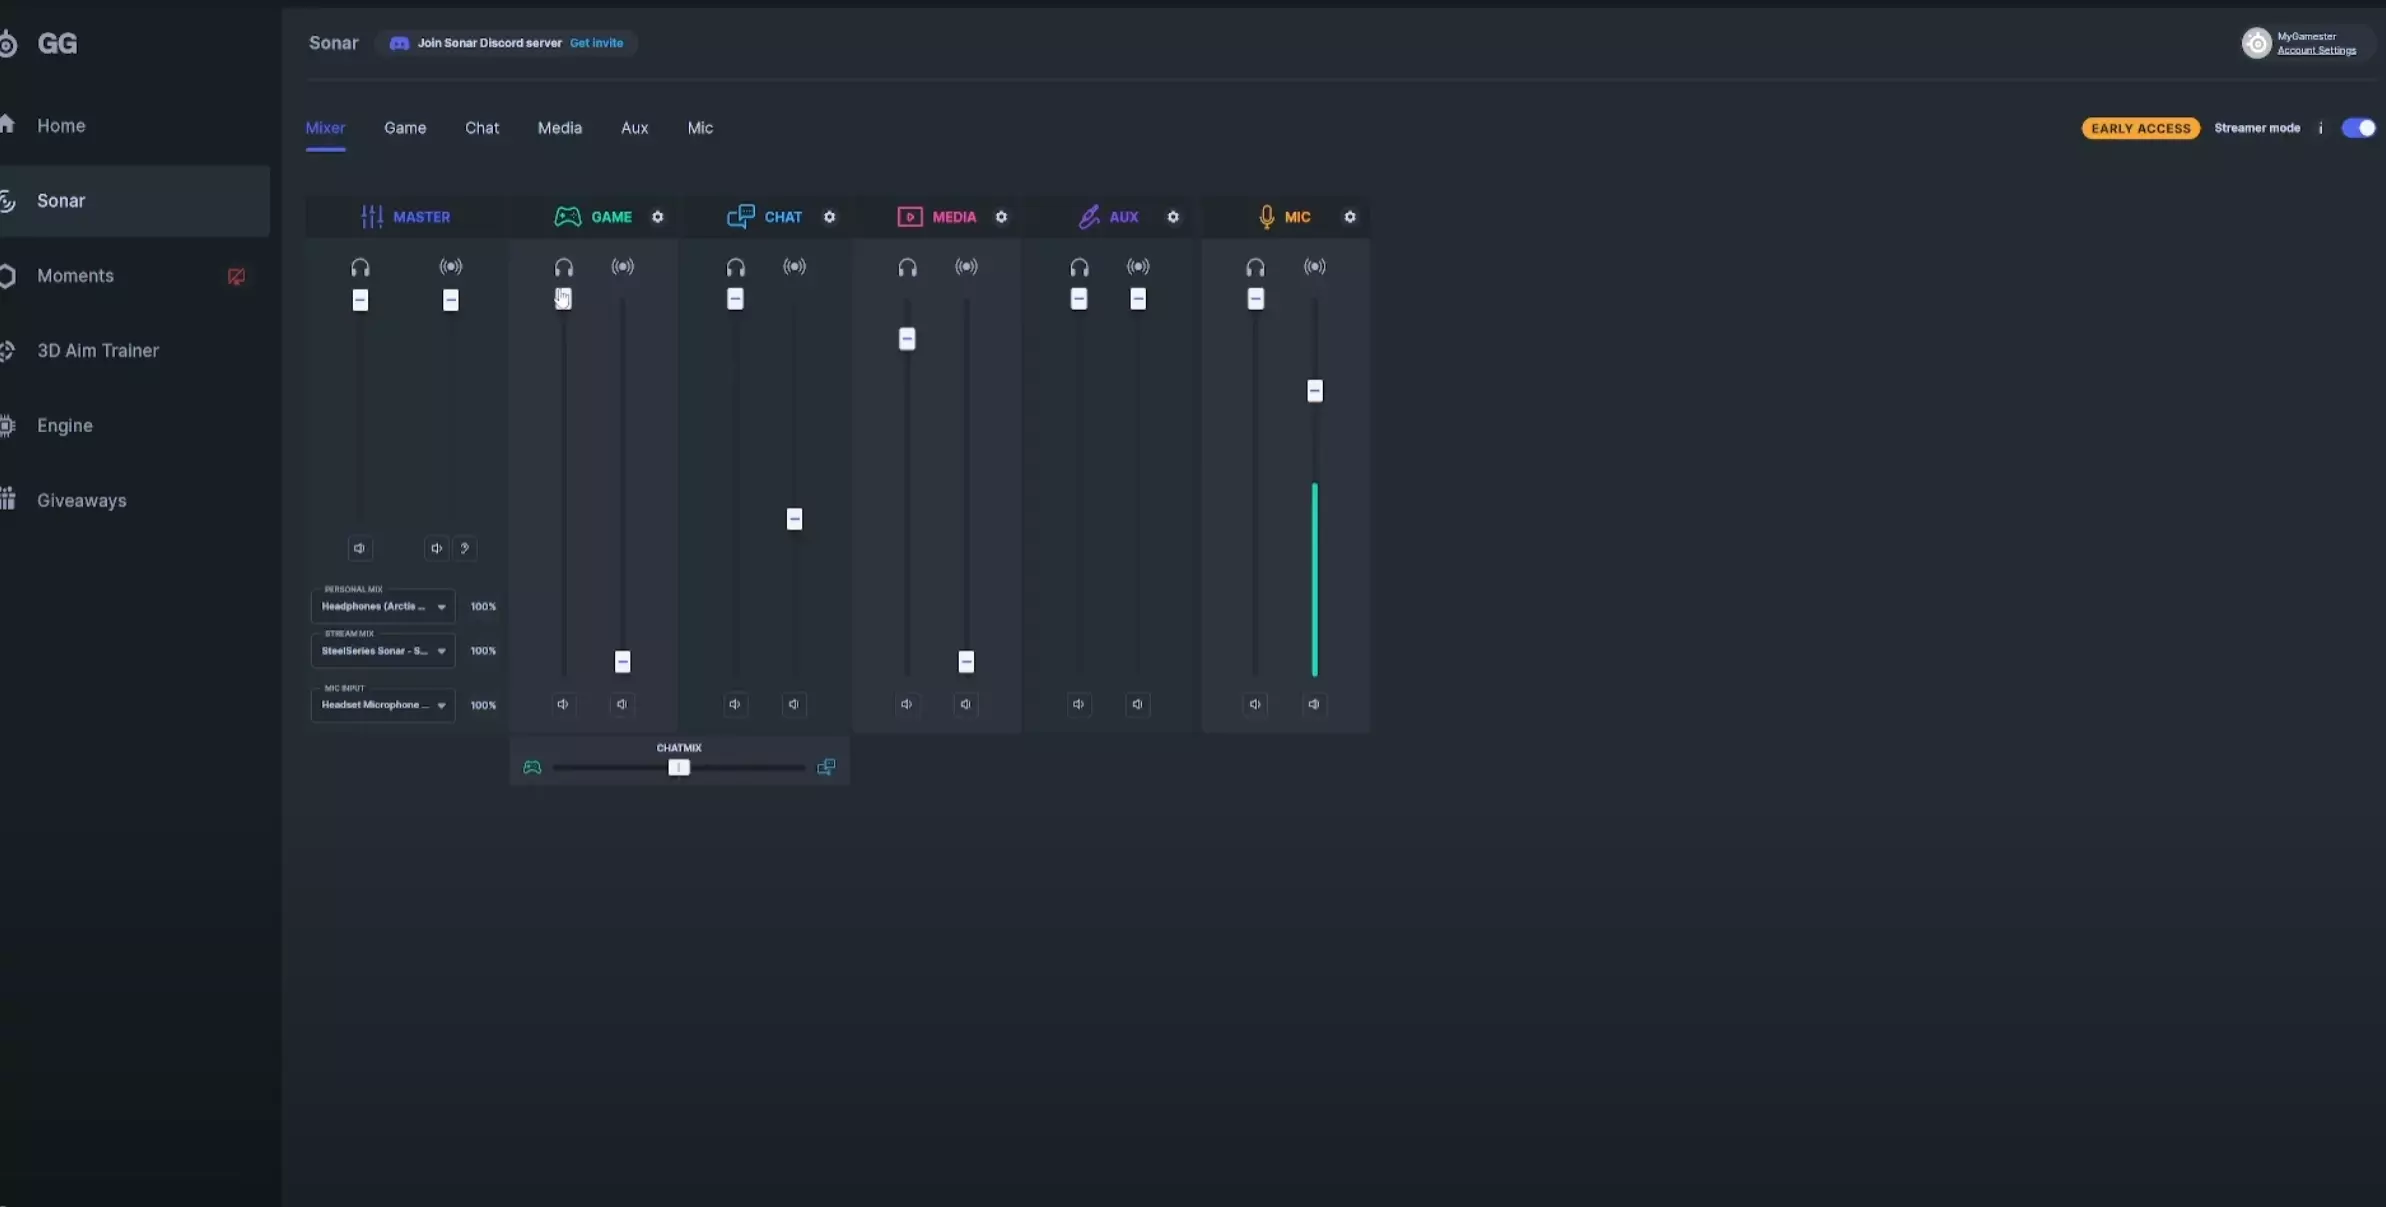Switch to the Aux tab
The width and height of the screenshot is (2386, 1207).
click(x=635, y=128)
